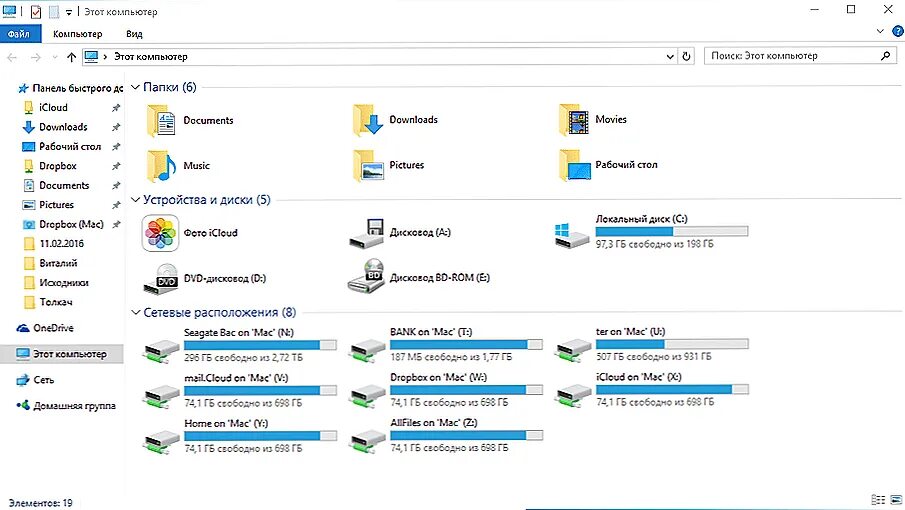Open the address bar history dropdown
The width and height of the screenshot is (905, 510).
click(x=670, y=57)
